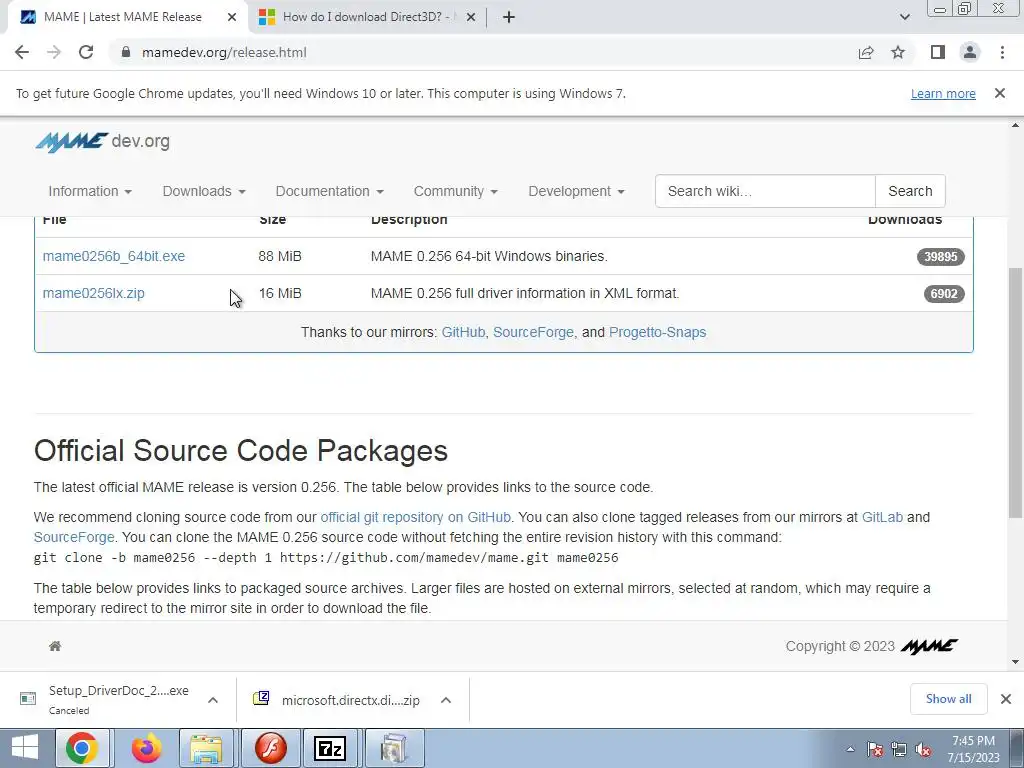This screenshot has width=1024, height=768.
Task: Expand the Development menu
Action: click(576, 191)
